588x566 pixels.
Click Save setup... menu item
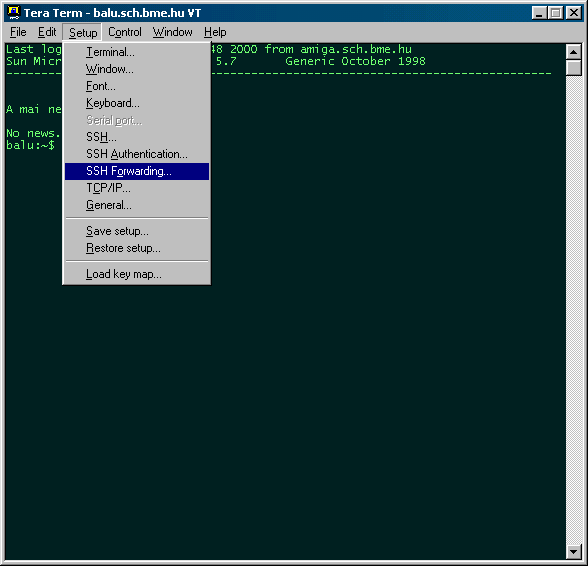coord(137,231)
